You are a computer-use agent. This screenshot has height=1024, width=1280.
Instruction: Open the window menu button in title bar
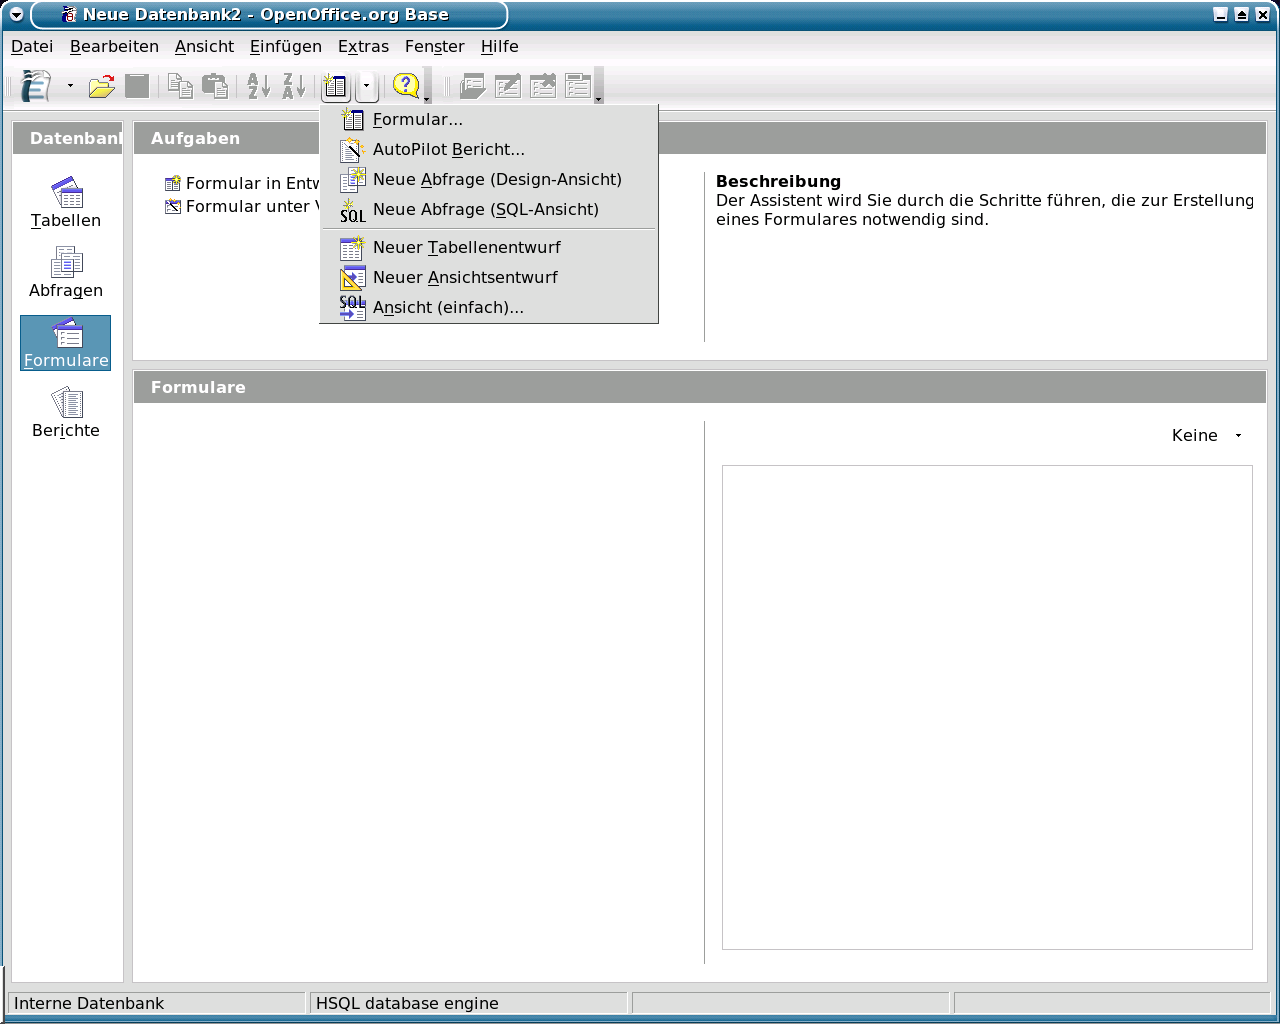click(17, 15)
